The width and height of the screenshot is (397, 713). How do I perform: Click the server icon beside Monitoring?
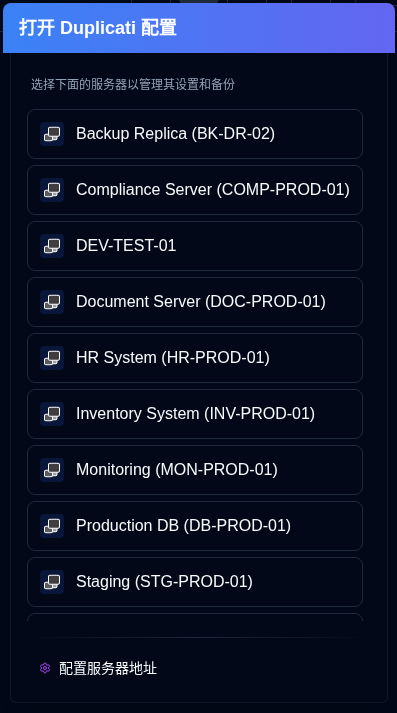tap(52, 469)
